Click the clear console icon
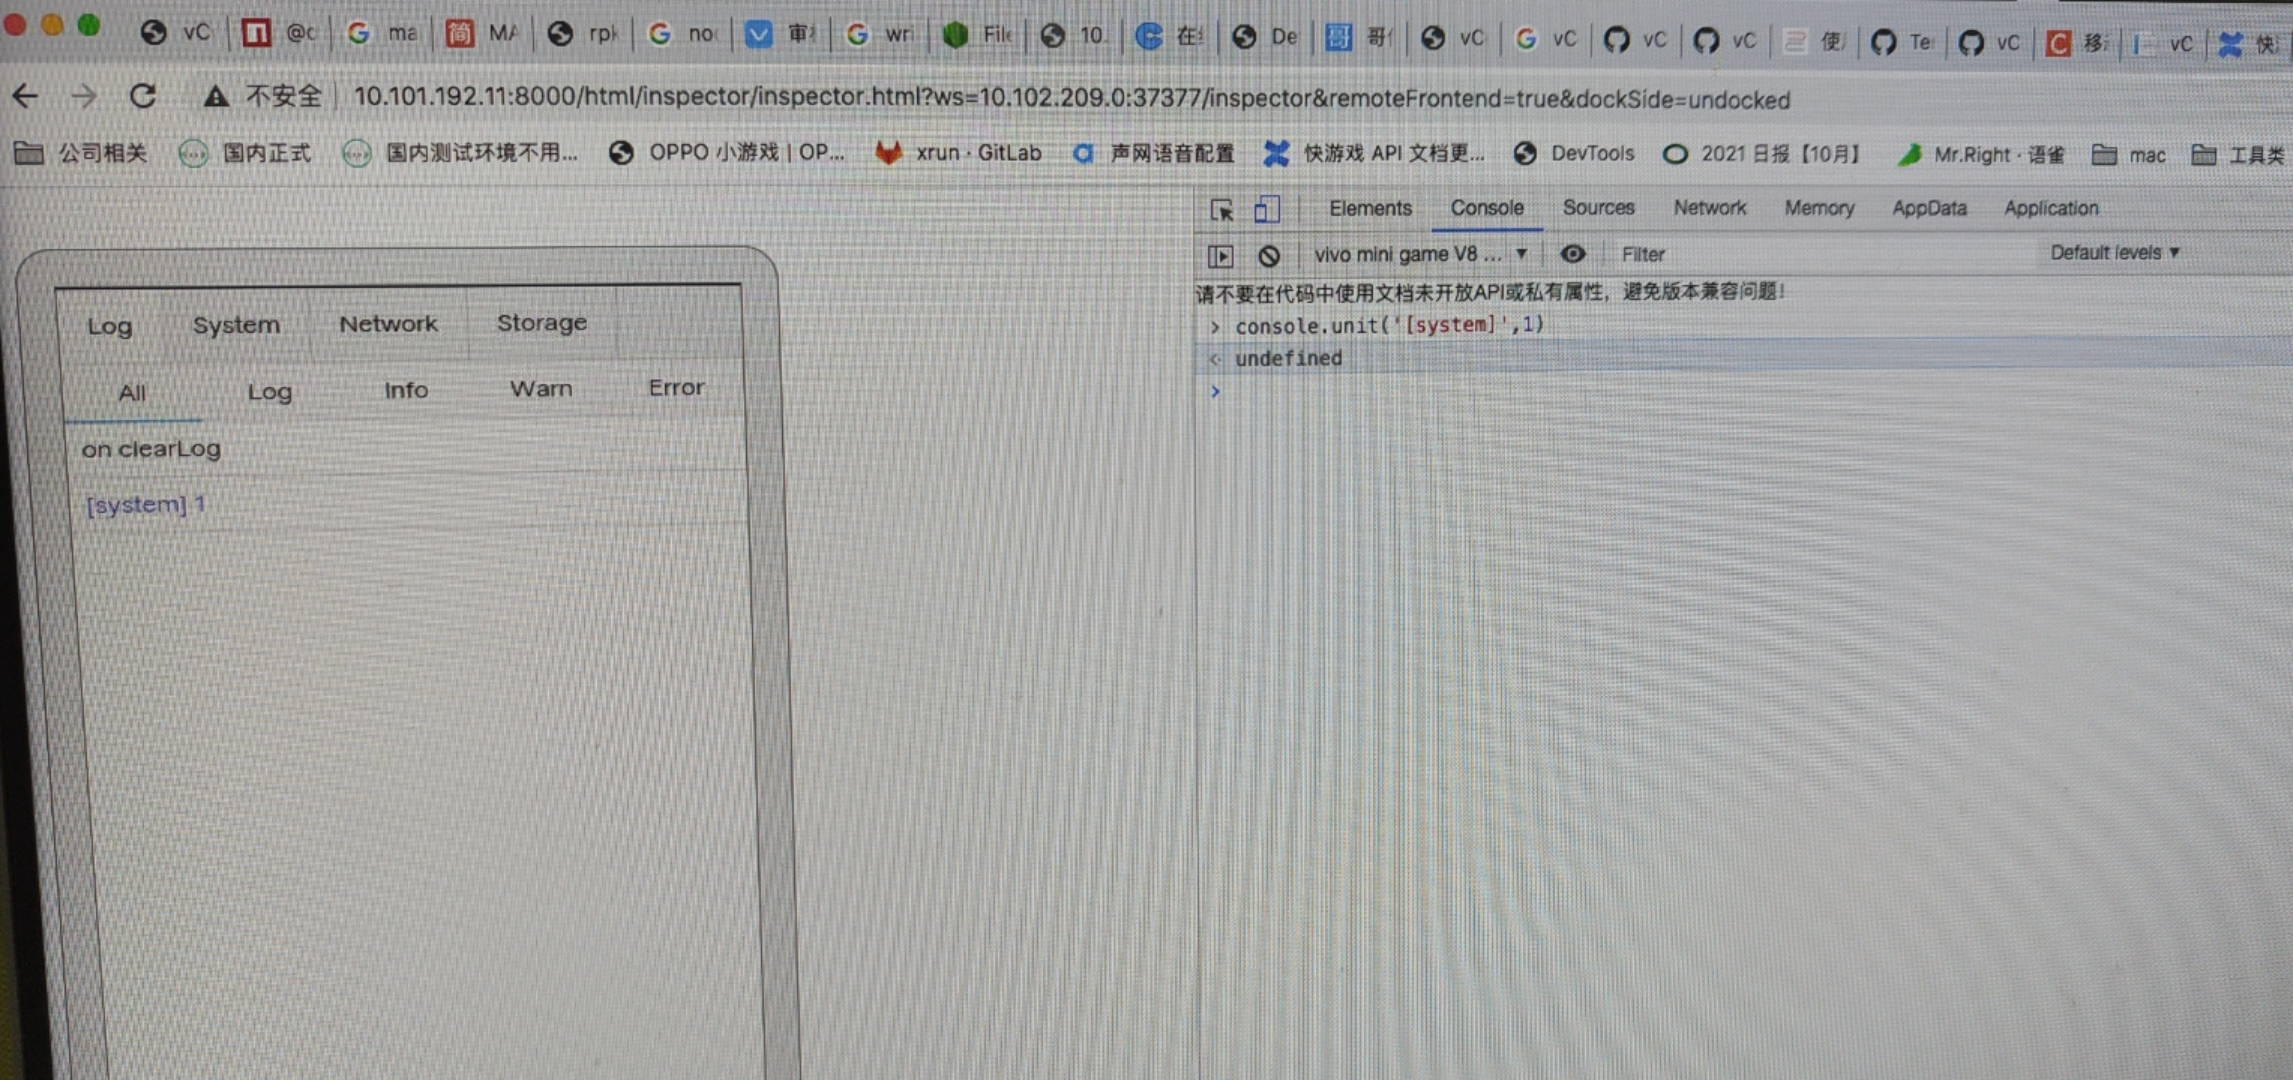2293x1080 pixels. coord(1270,255)
